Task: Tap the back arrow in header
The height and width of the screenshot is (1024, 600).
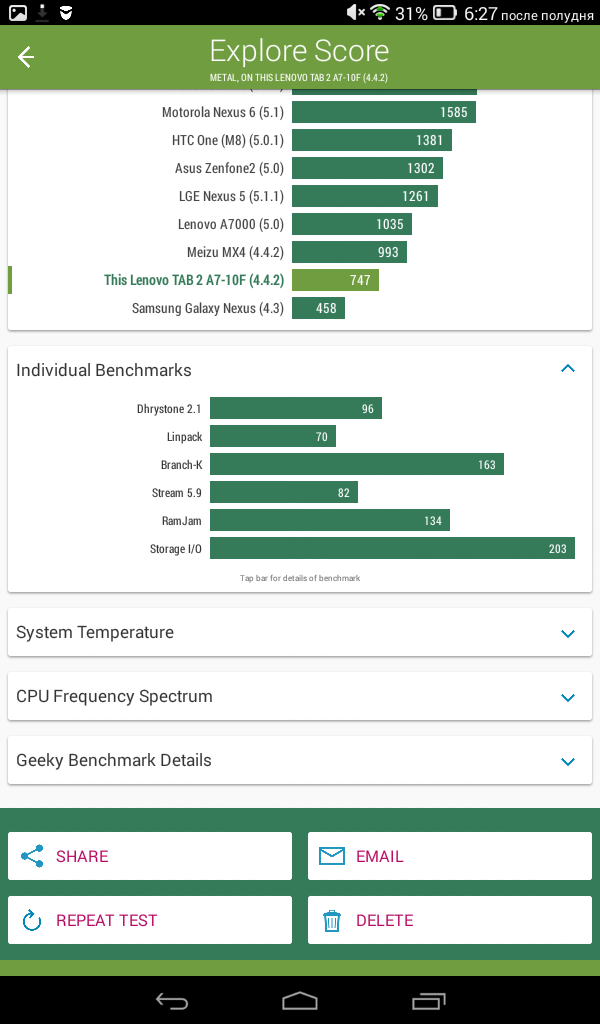Action: [x=25, y=57]
